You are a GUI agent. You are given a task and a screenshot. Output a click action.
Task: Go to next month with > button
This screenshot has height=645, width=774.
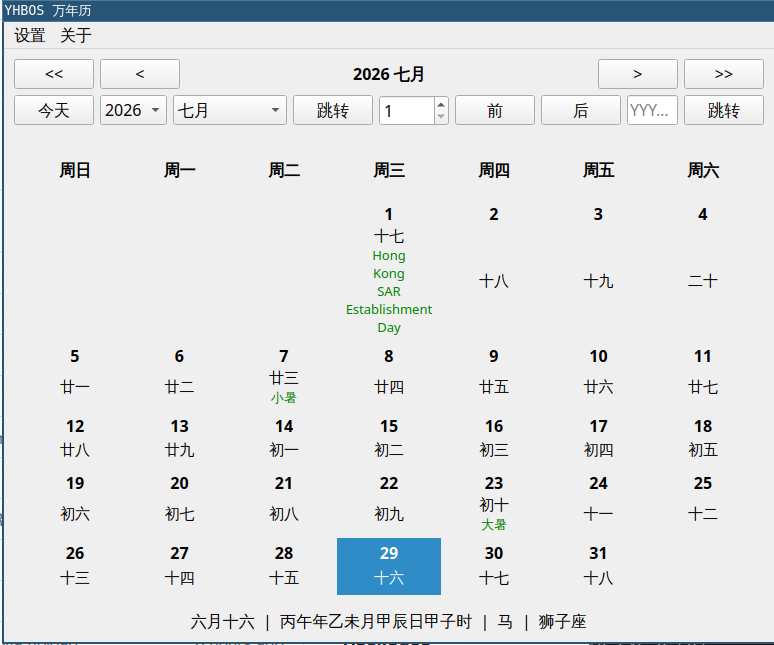[637, 74]
